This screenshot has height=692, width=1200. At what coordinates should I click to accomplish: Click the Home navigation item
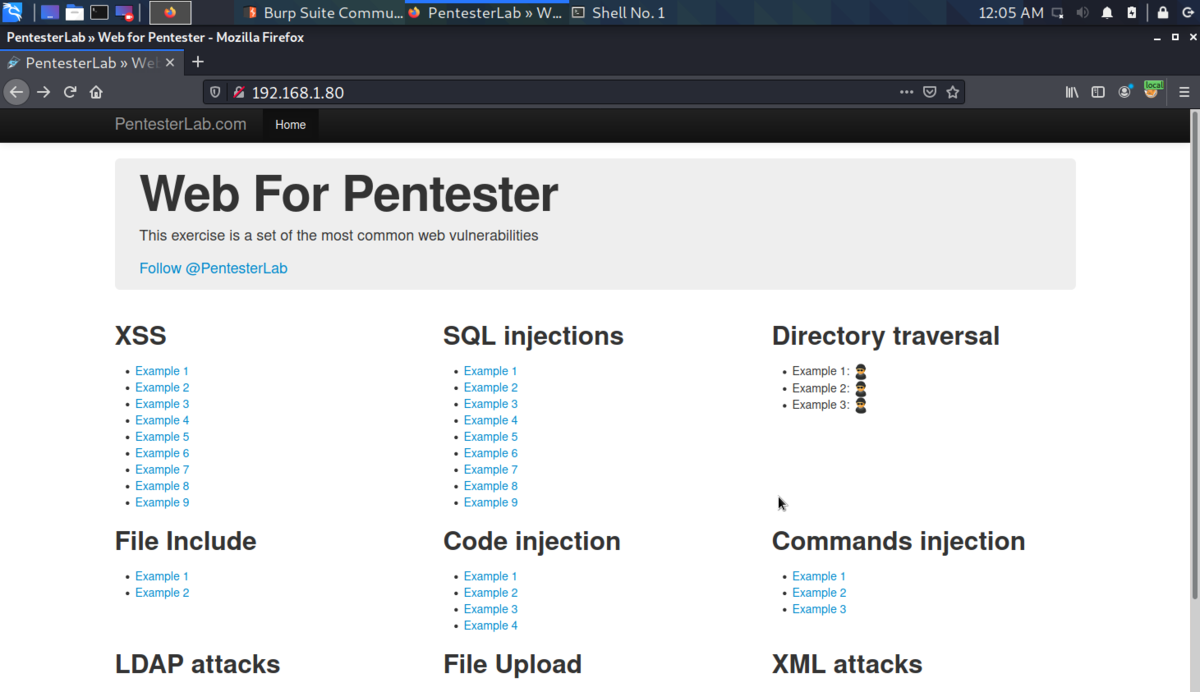coord(290,125)
